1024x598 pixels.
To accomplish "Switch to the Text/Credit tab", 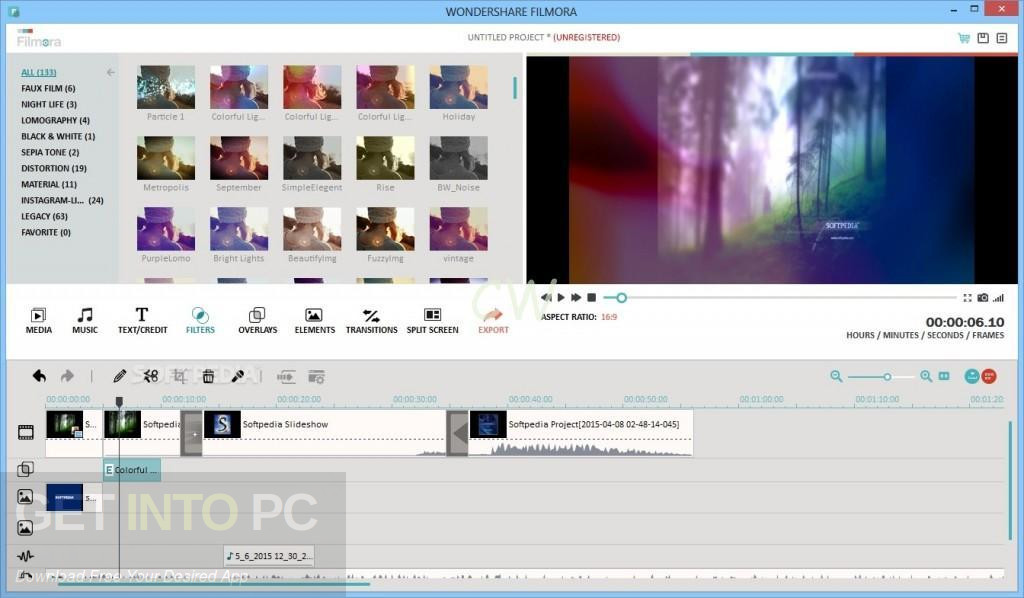I will tap(142, 321).
